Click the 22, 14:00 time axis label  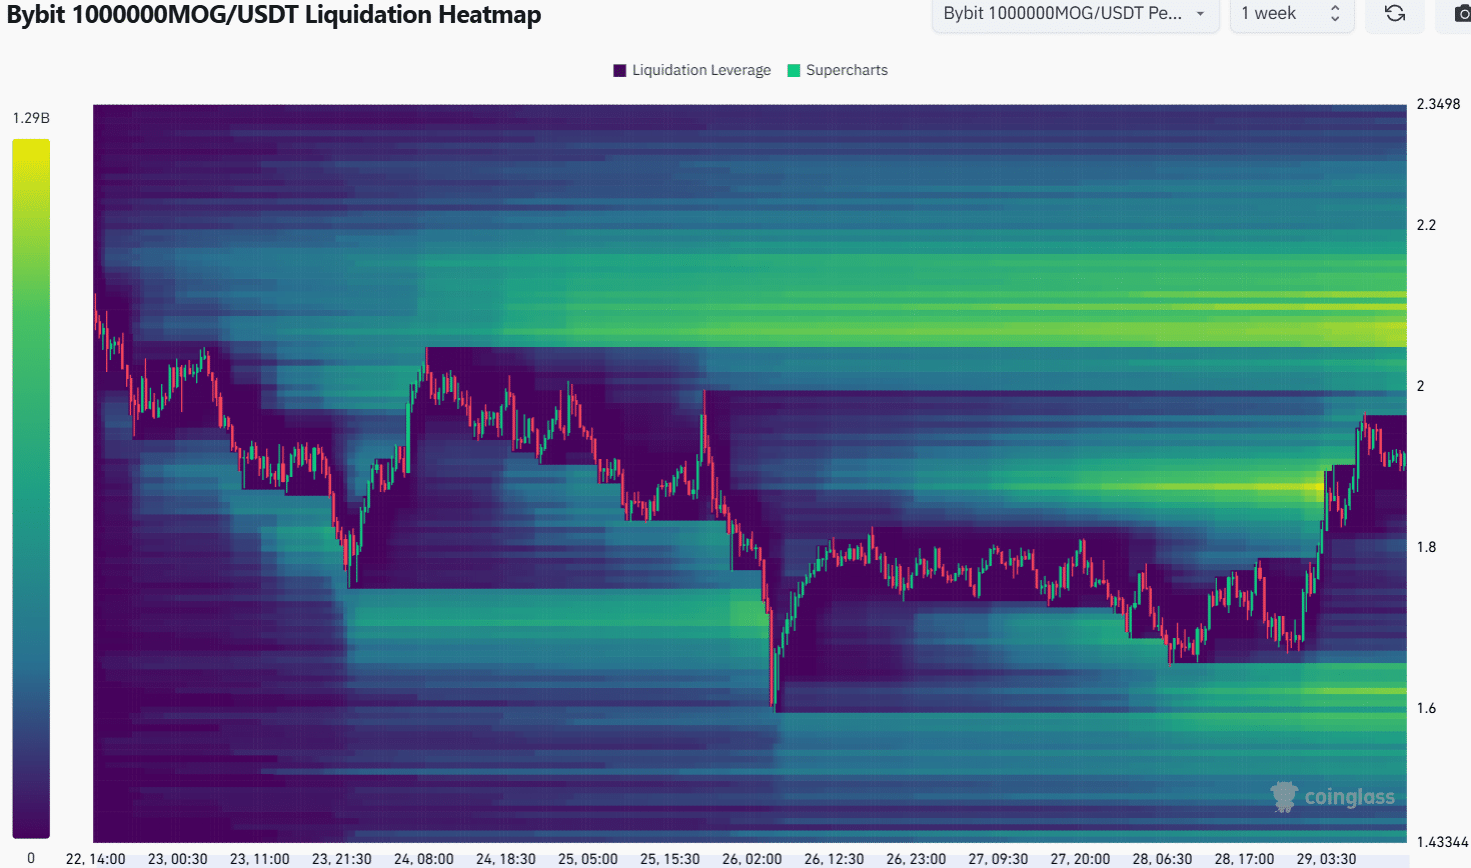pos(96,859)
